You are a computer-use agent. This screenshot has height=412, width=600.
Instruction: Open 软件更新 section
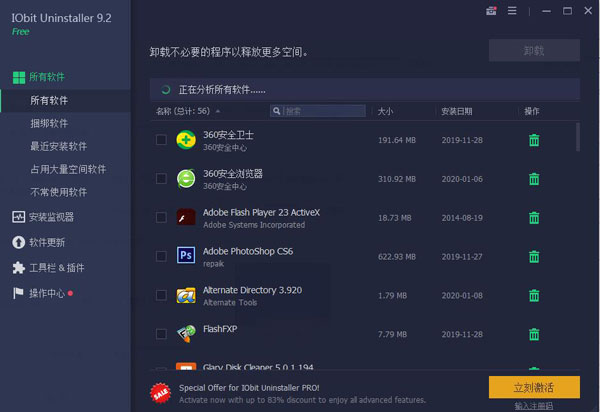click(x=47, y=242)
